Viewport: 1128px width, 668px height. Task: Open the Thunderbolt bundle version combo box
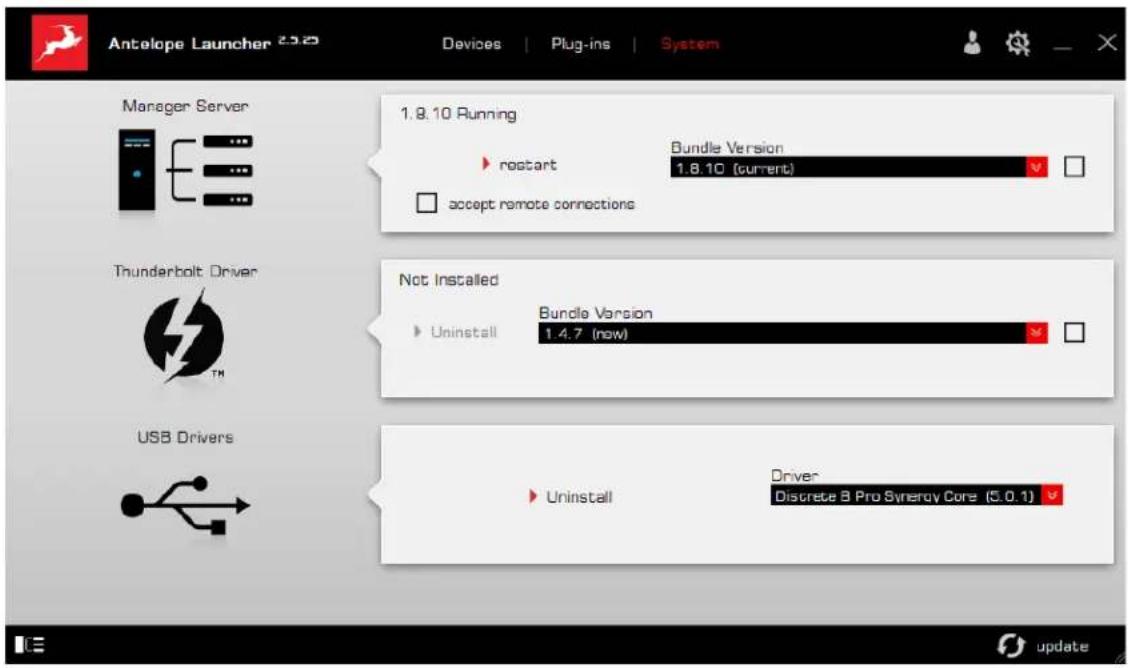793,333
